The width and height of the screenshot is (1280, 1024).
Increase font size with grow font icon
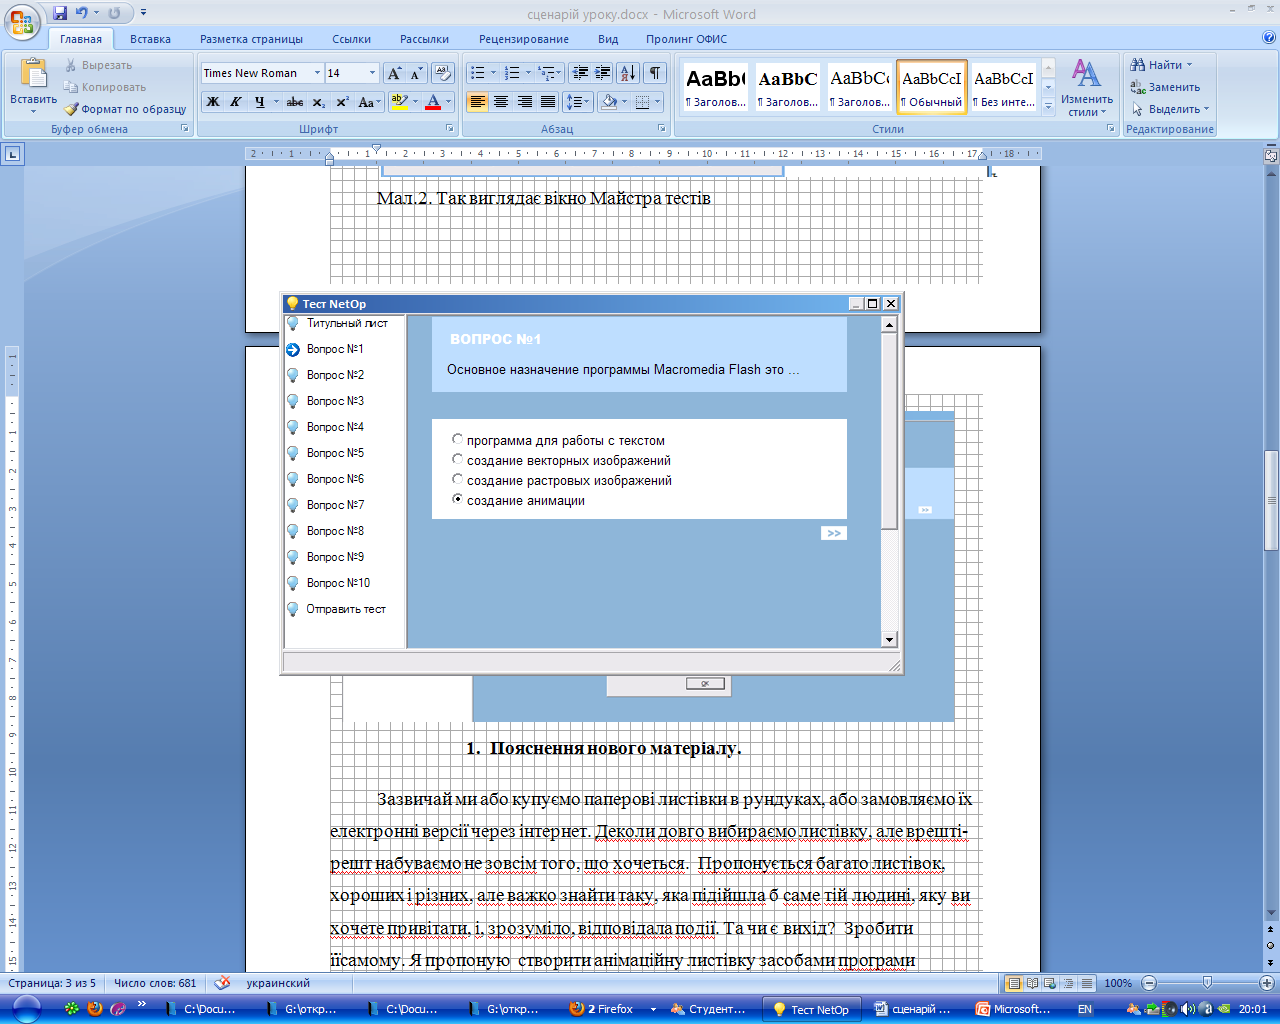pyautogui.click(x=394, y=73)
